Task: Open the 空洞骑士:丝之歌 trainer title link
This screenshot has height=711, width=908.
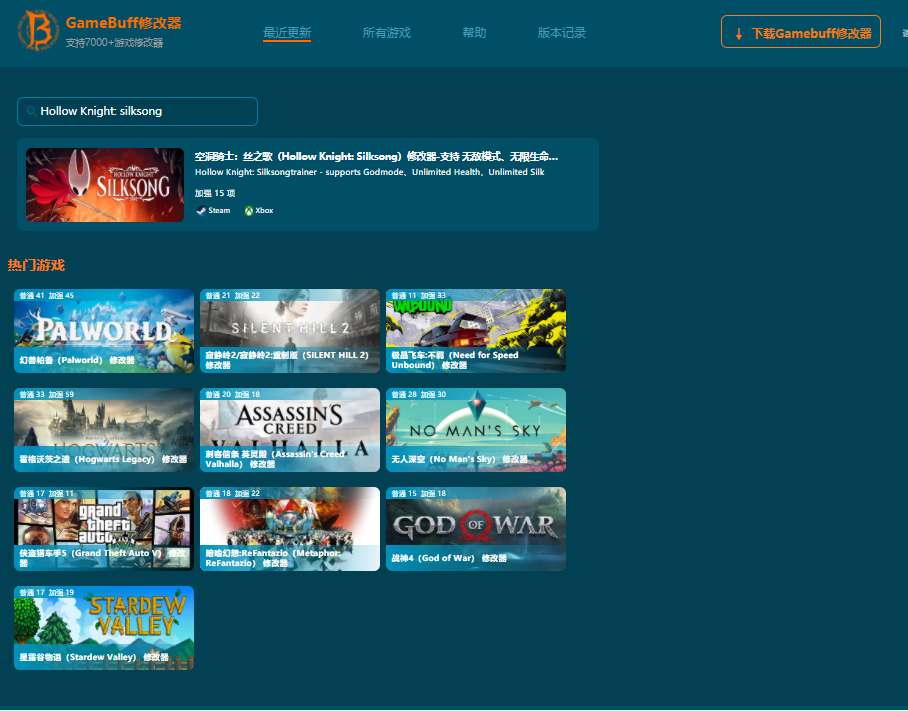Action: 376,156
